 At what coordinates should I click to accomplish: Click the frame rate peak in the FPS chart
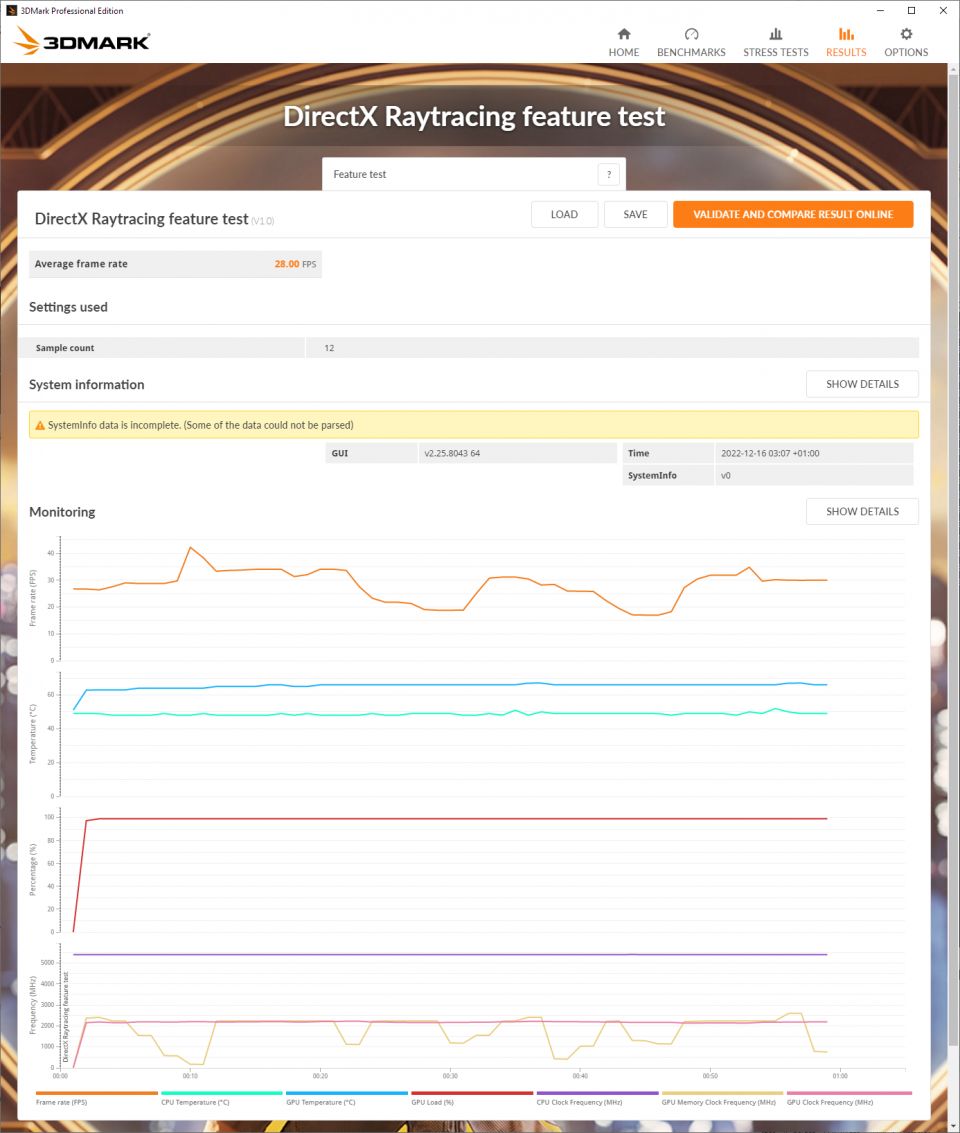[190, 548]
